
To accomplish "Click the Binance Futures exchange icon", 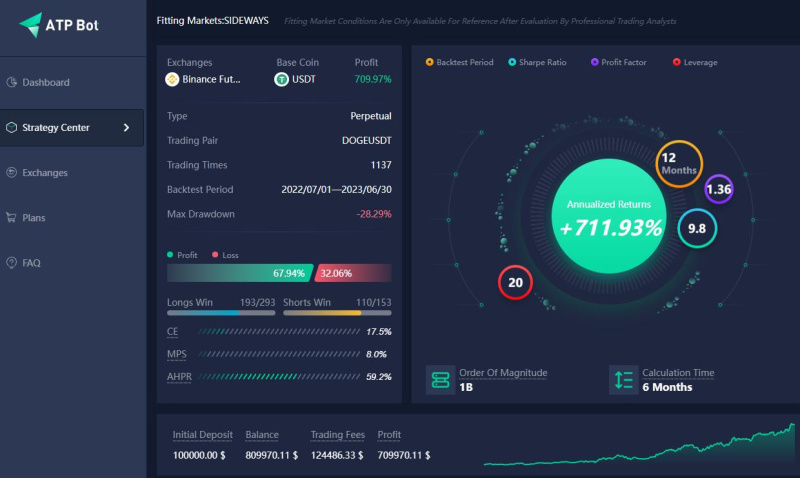I will point(172,80).
